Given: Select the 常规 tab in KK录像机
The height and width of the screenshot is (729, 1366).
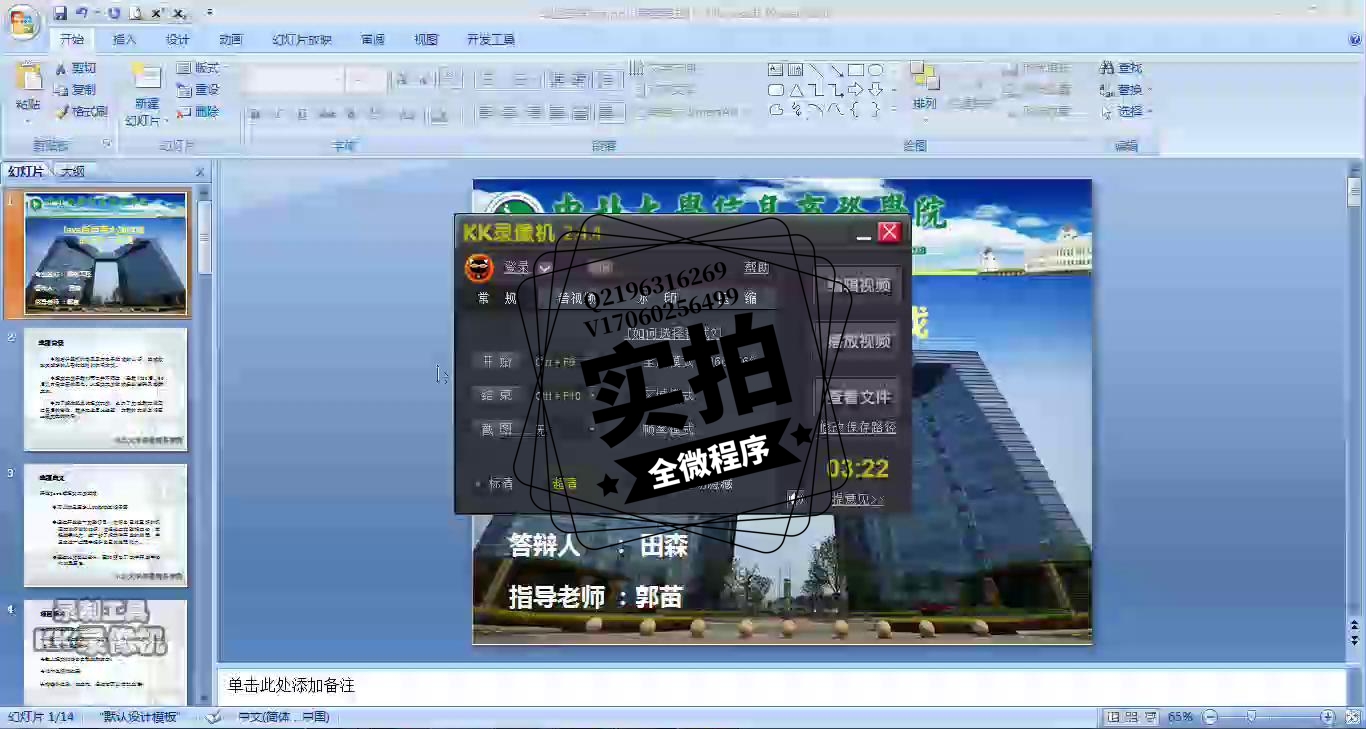Looking at the screenshot, I should [497, 298].
